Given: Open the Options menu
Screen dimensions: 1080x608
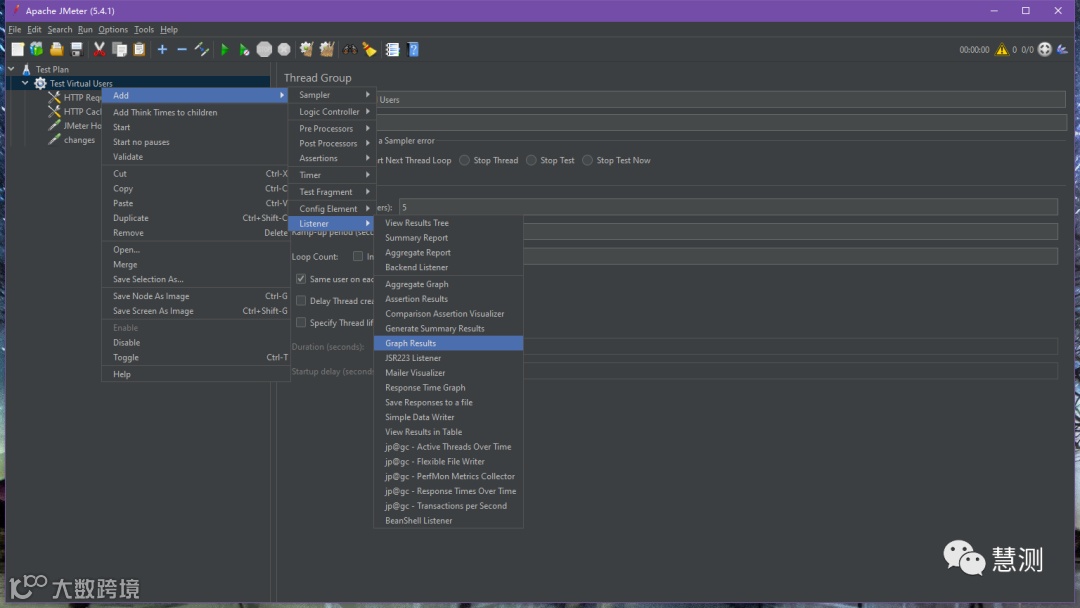Looking at the screenshot, I should coord(113,30).
